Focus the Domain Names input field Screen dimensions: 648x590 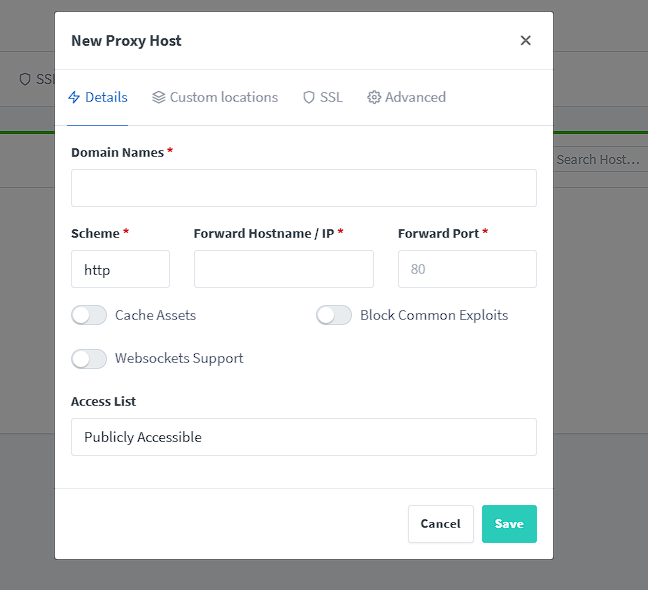(x=303, y=188)
